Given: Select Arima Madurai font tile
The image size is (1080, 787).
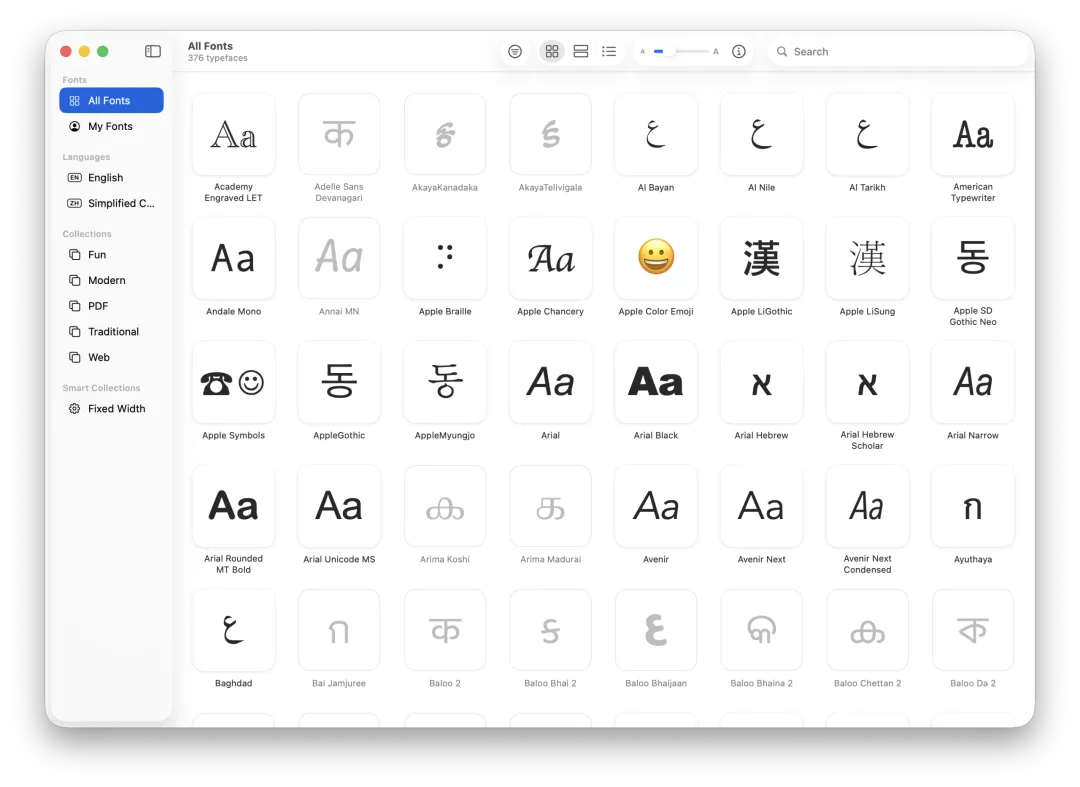Looking at the screenshot, I should click(x=550, y=507).
